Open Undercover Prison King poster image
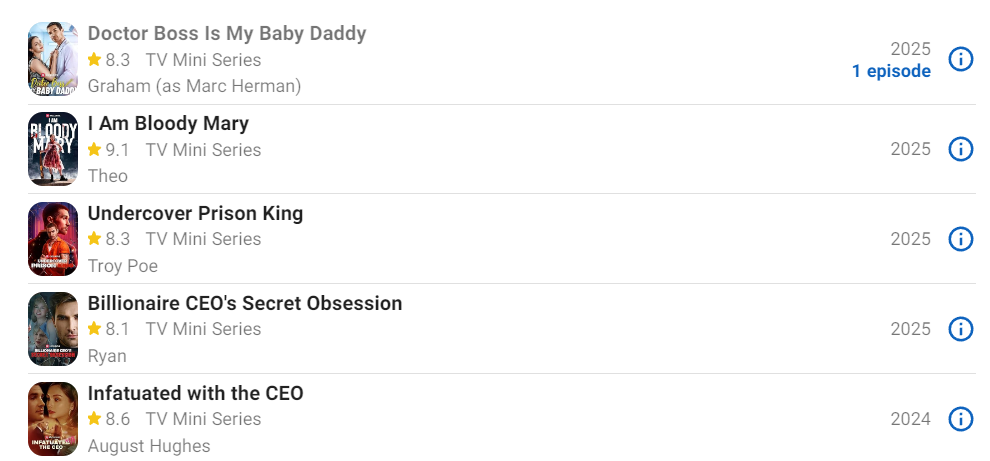The width and height of the screenshot is (990, 461). (53, 239)
